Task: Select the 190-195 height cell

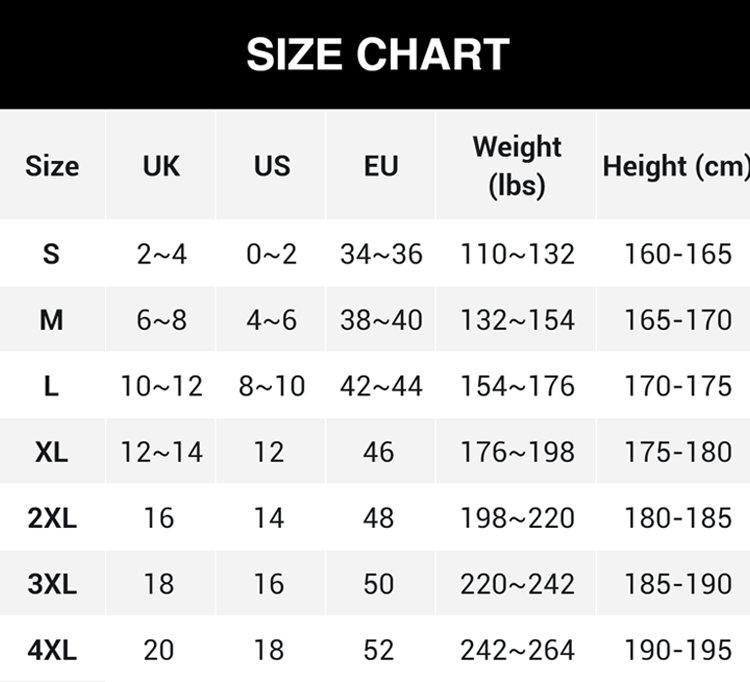Action: pyautogui.click(x=678, y=650)
